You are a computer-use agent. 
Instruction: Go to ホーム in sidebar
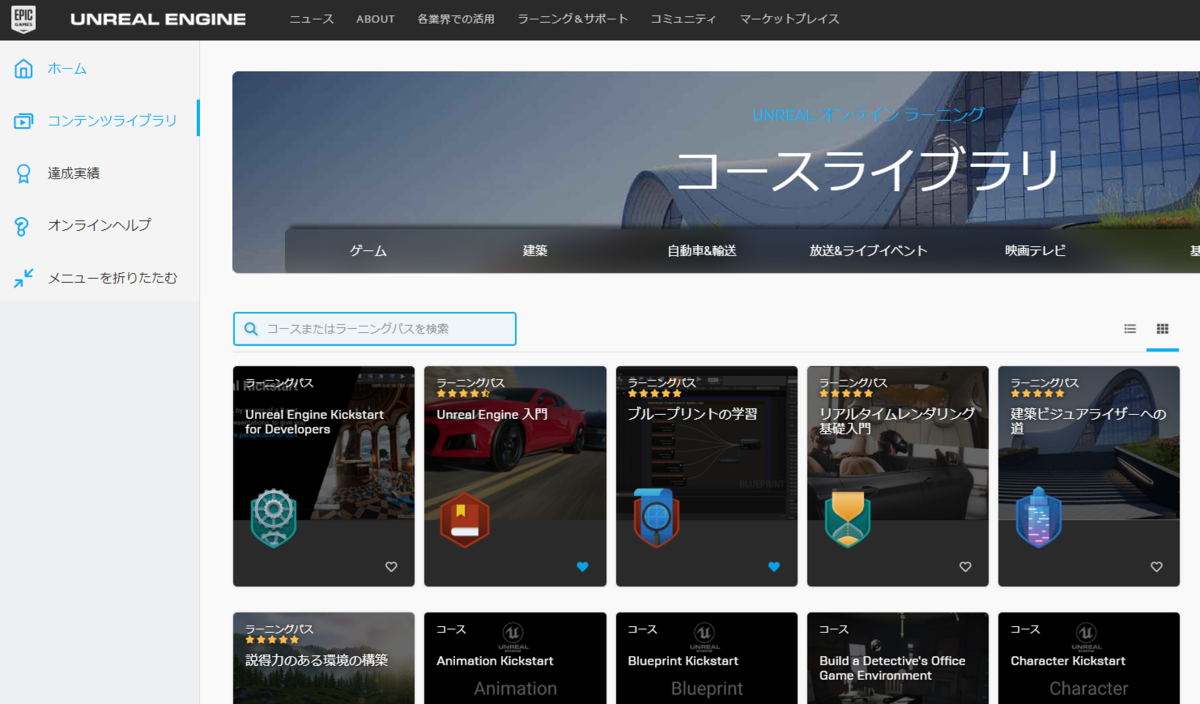[x=68, y=69]
